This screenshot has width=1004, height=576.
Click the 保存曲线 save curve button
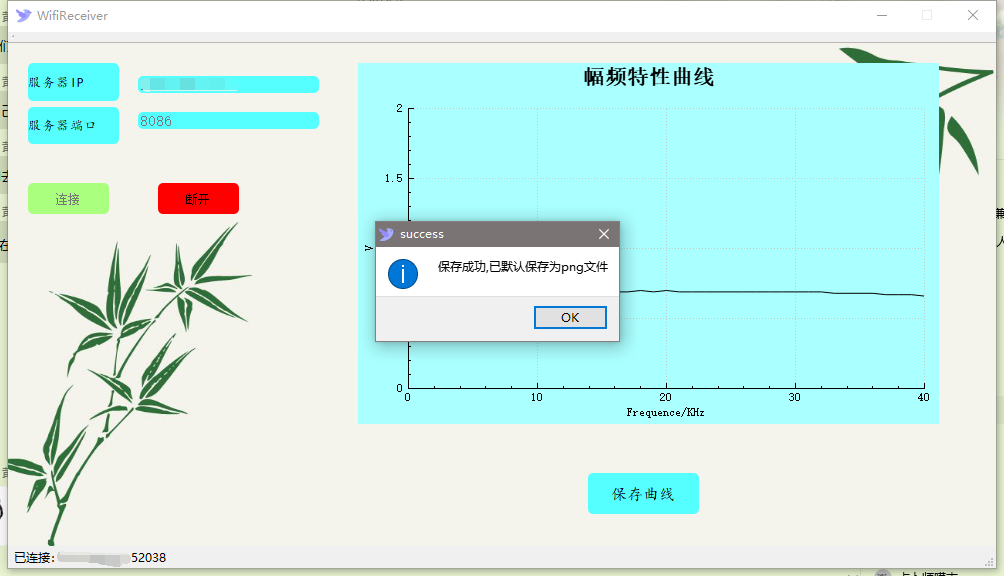[643, 493]
